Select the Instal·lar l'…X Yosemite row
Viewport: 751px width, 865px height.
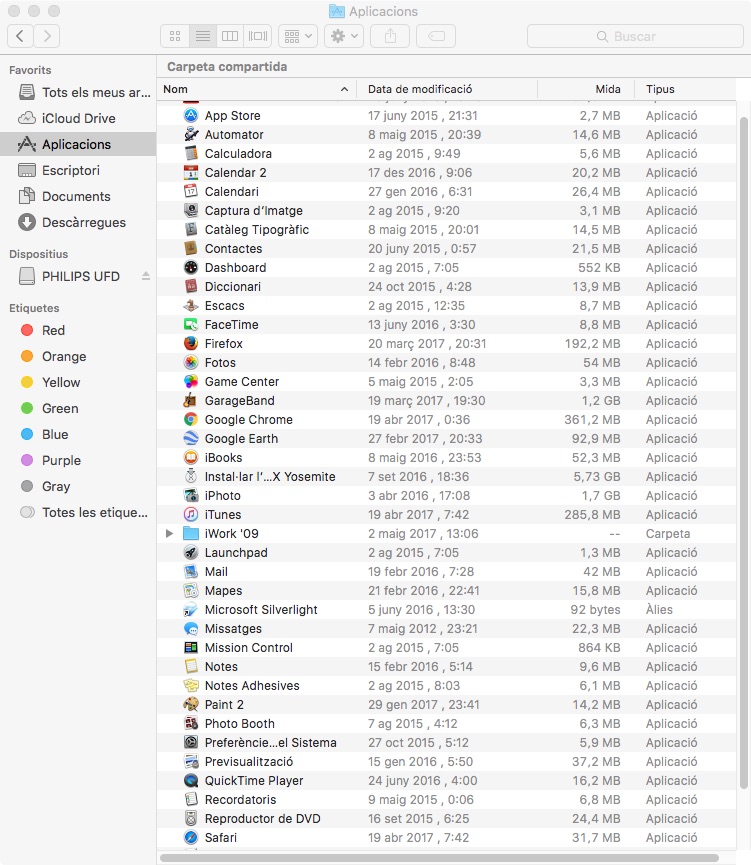point(446,476)
